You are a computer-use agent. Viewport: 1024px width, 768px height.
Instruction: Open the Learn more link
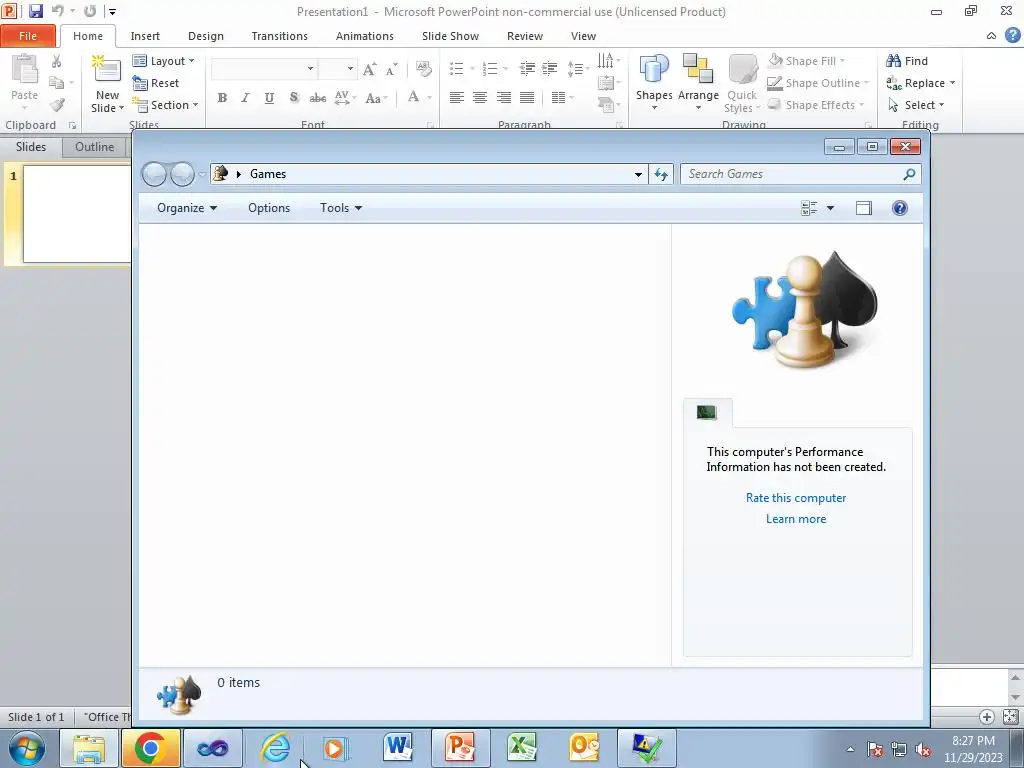click(x=795, y=519)
